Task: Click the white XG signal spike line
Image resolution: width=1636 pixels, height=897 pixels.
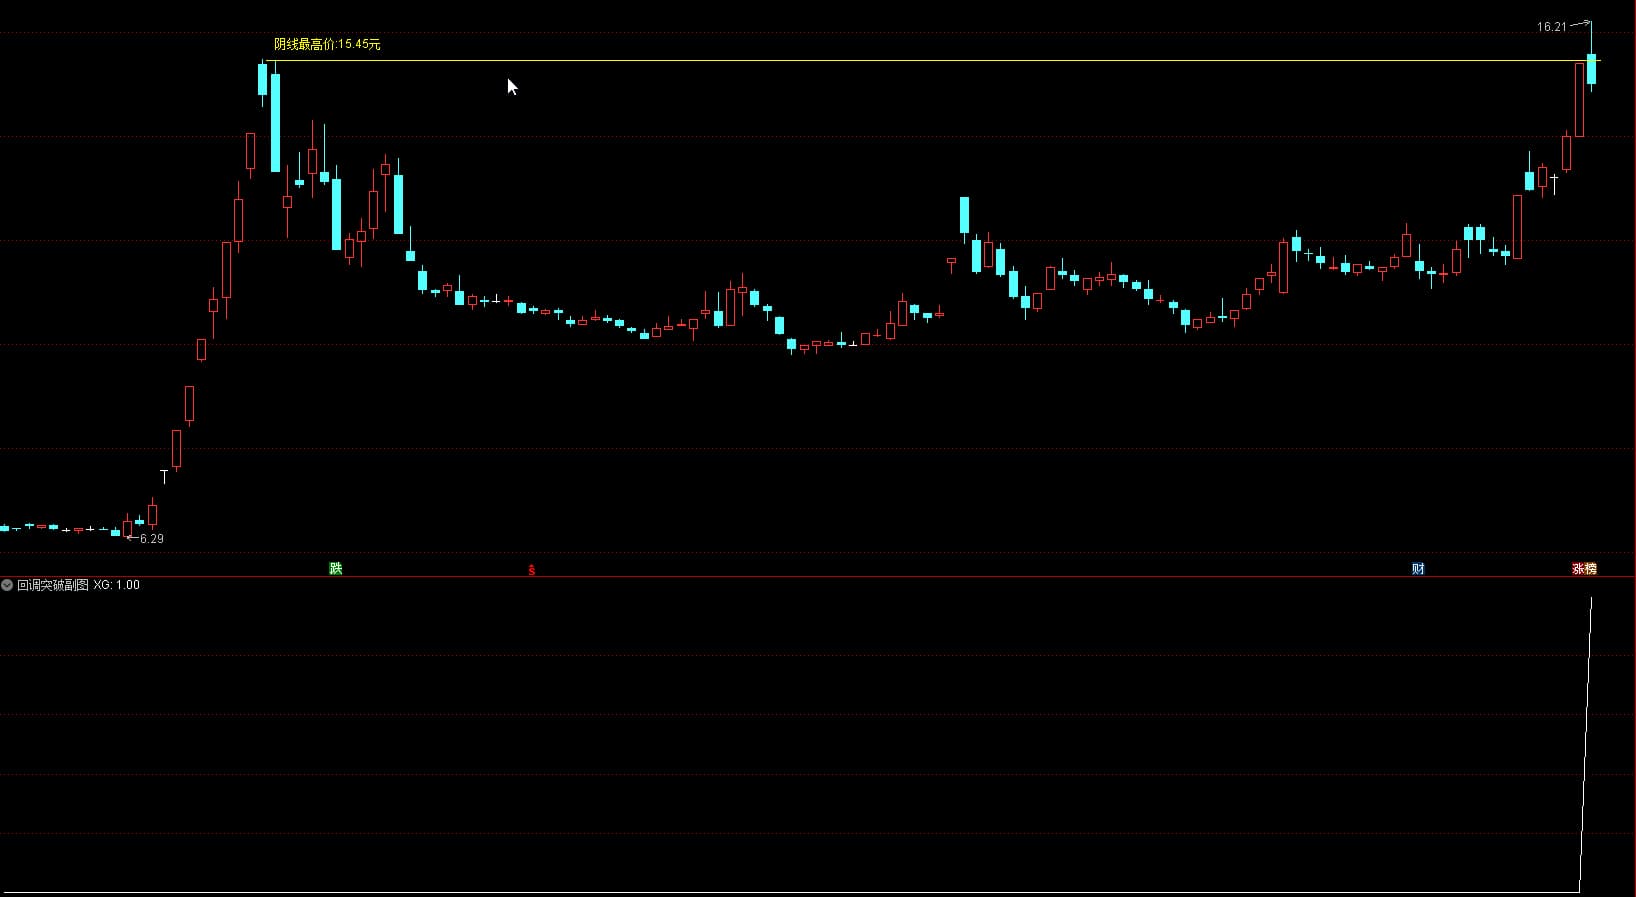Action: click(x=1586, y=740)
